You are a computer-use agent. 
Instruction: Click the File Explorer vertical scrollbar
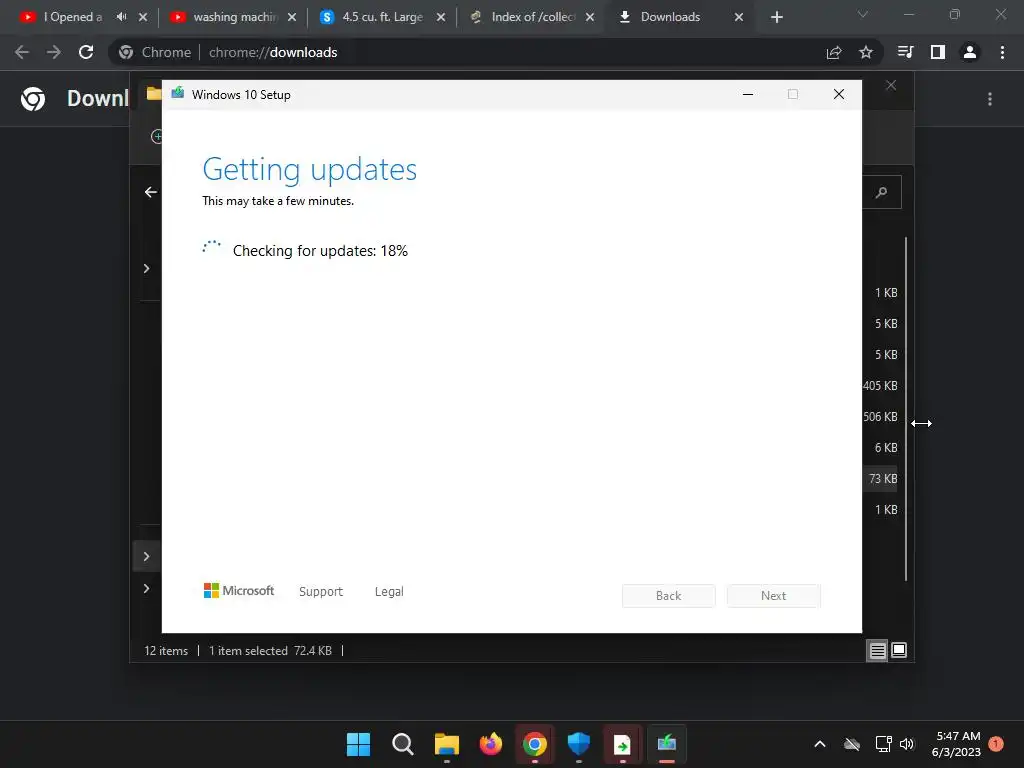[x=906, y=409]
